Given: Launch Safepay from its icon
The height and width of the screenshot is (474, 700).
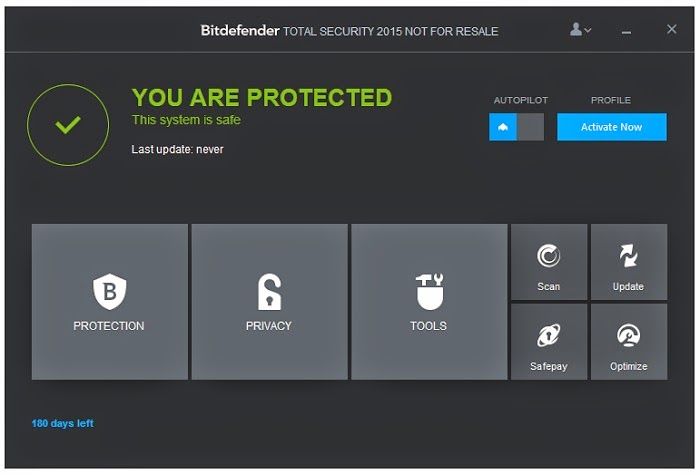Looking at the screenshot, I should coord(549,336).
